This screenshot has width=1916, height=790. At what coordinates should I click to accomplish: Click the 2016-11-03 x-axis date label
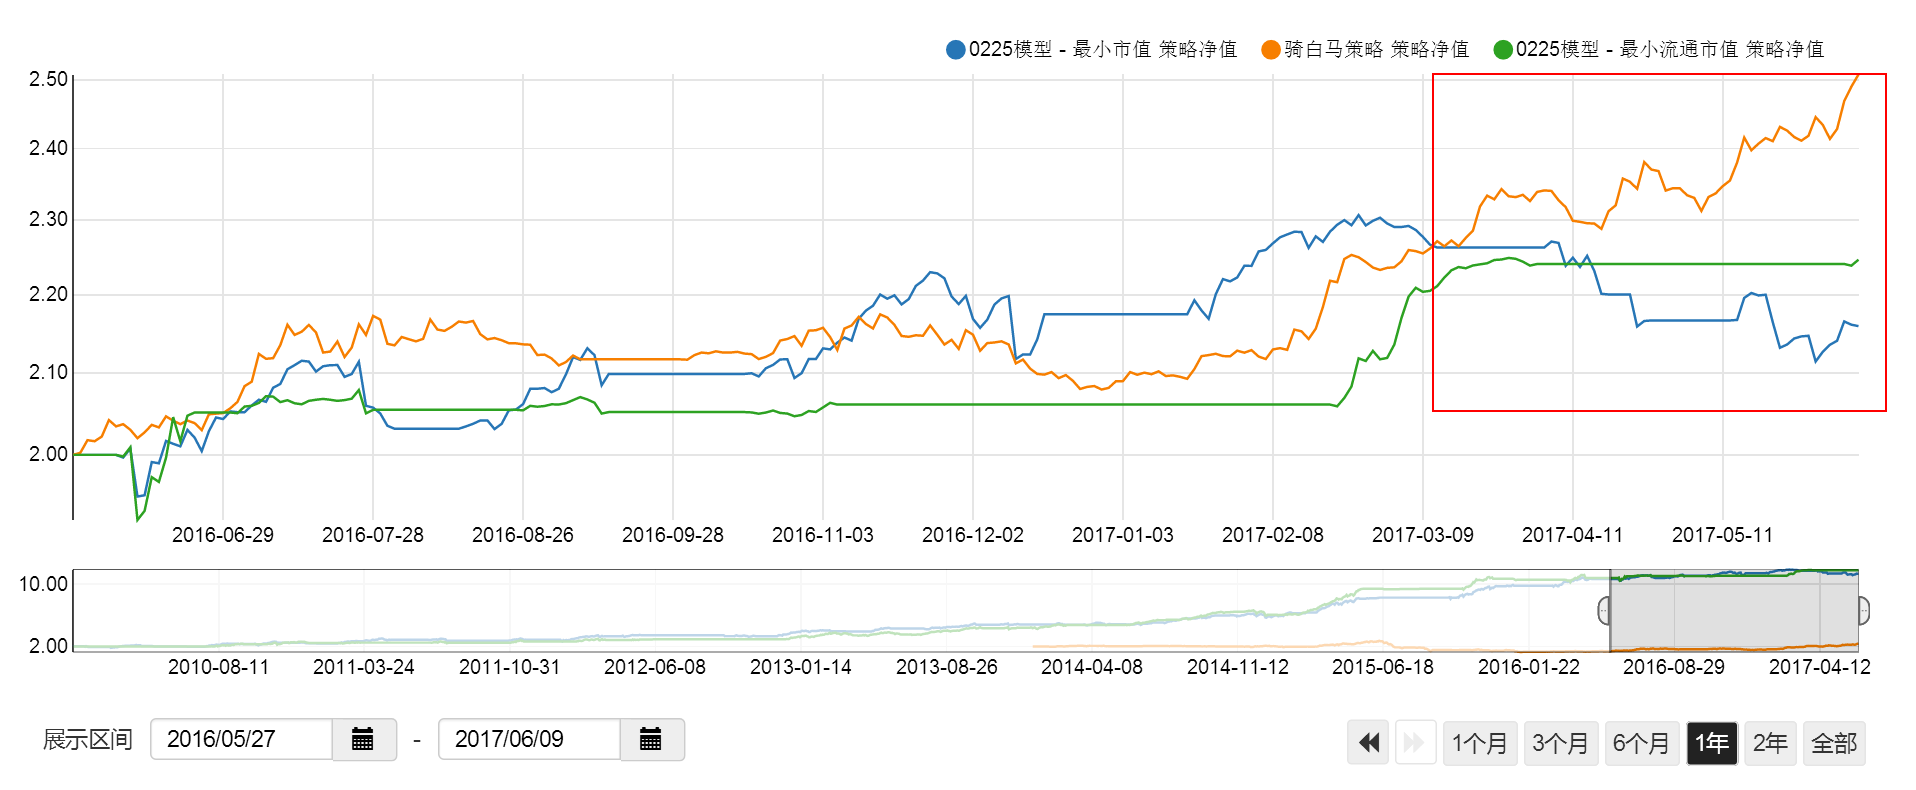pos(823,535)
